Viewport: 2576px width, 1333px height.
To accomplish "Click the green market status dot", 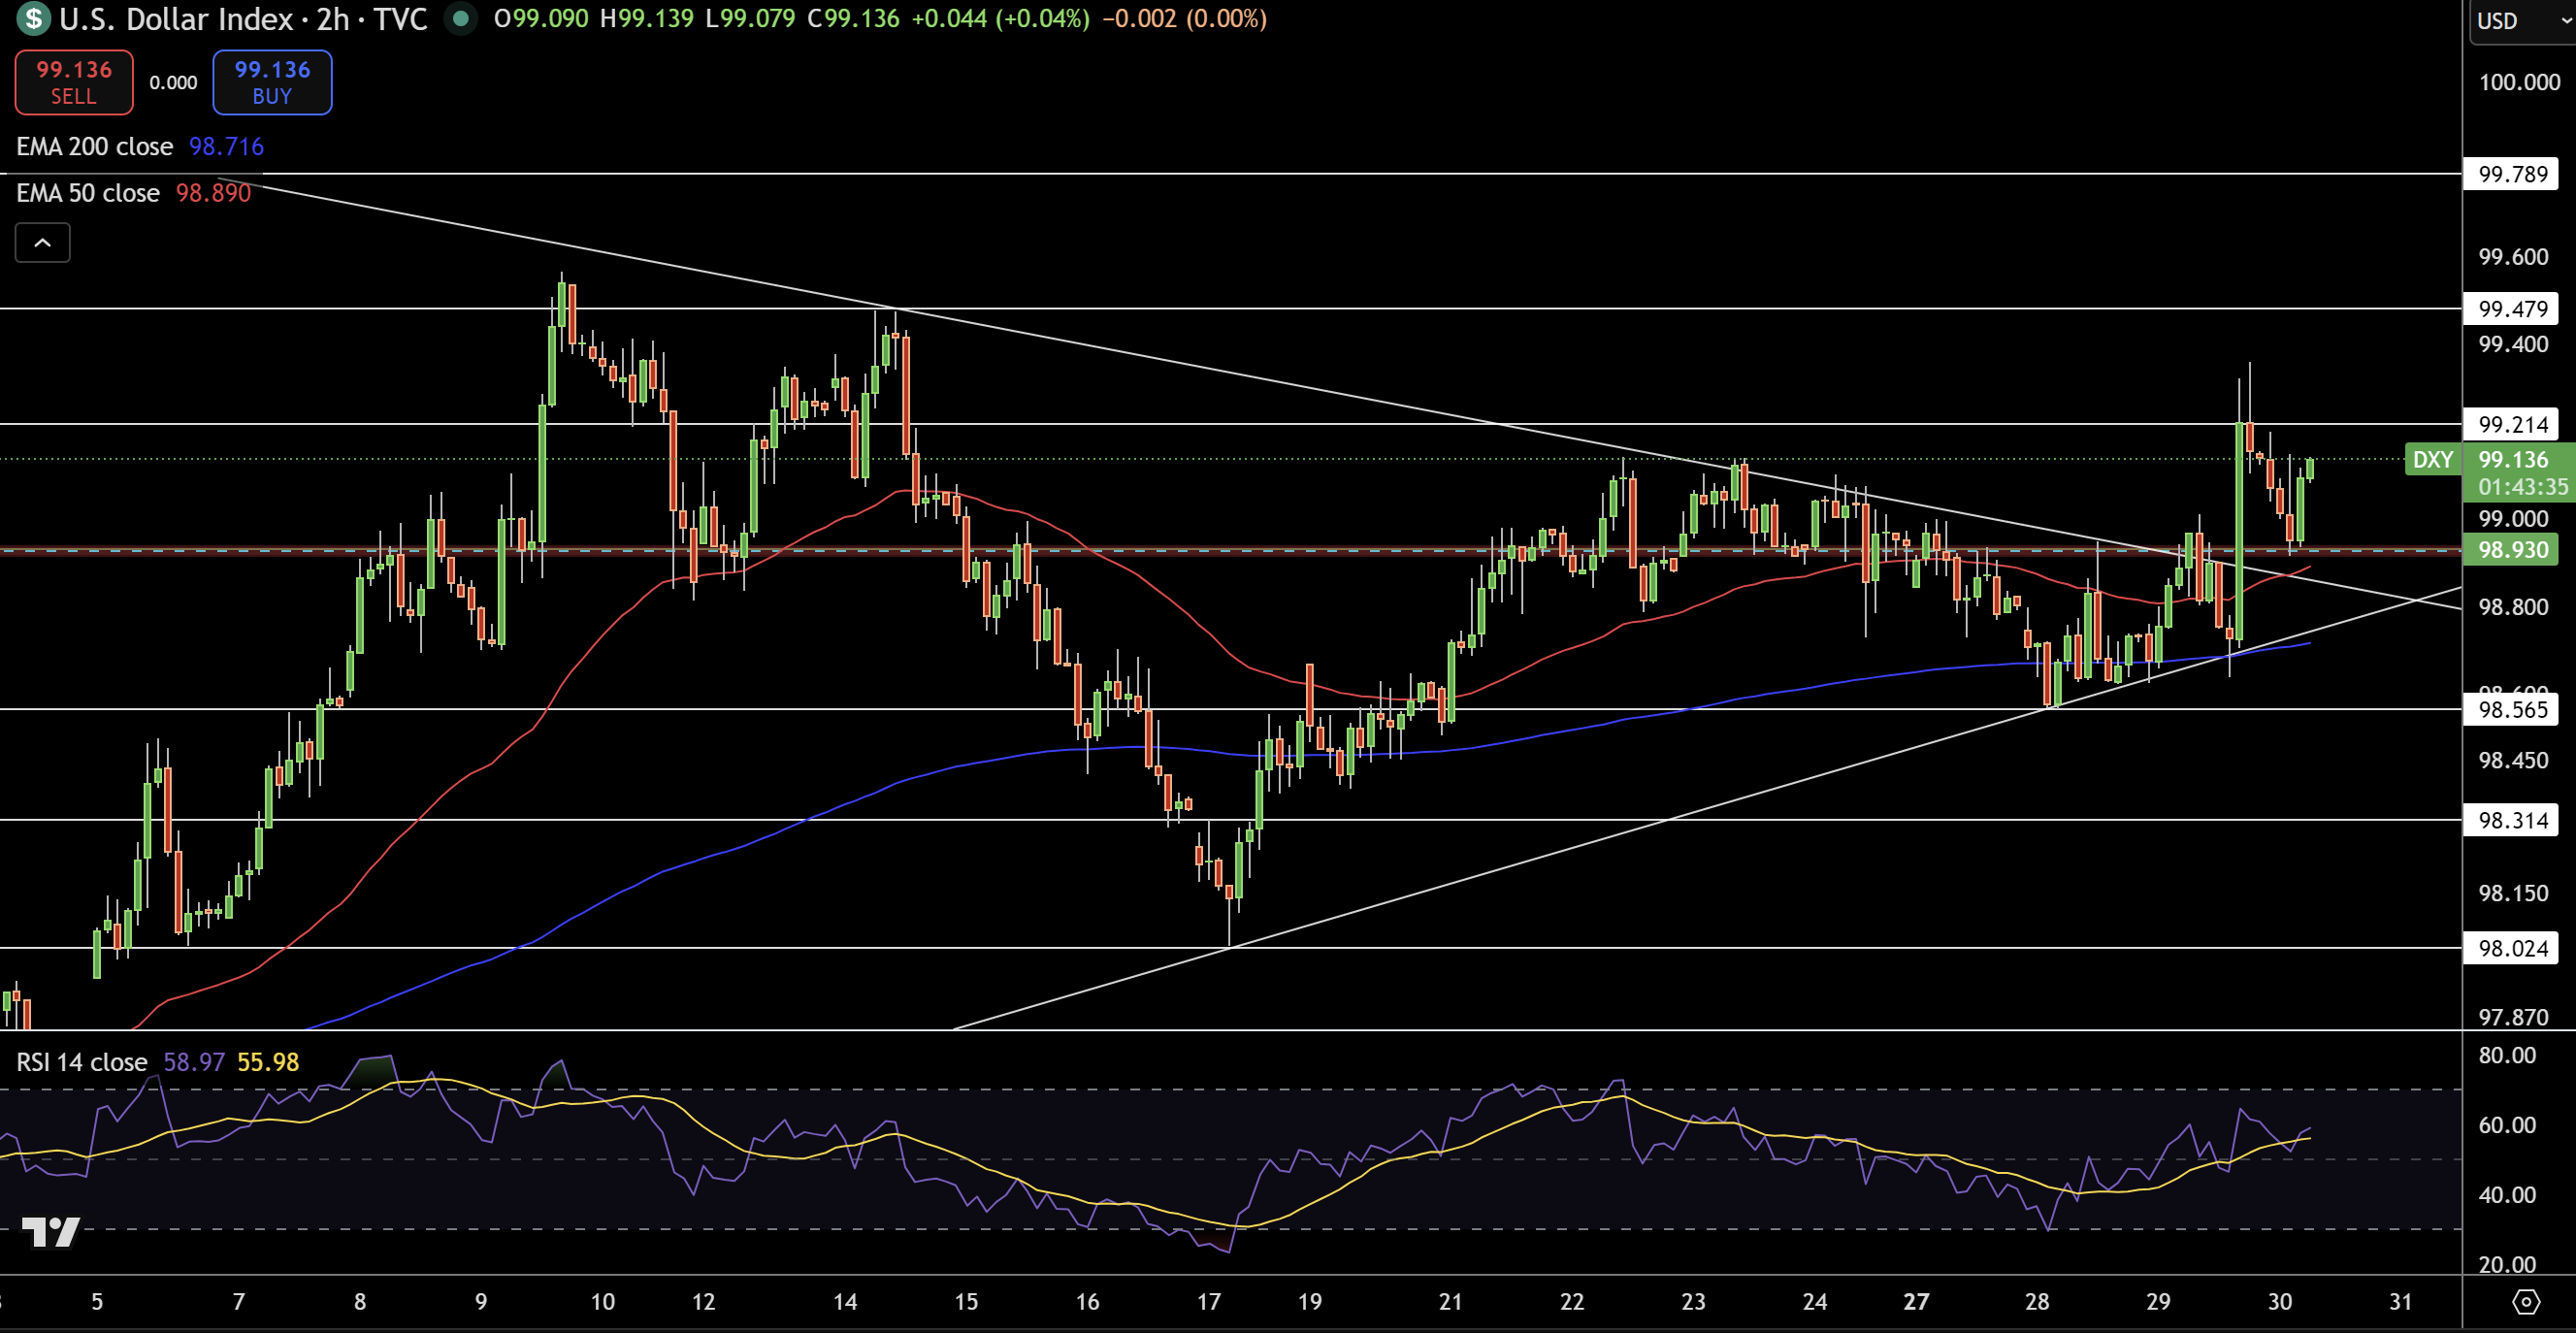I will (x=461, y=17).
